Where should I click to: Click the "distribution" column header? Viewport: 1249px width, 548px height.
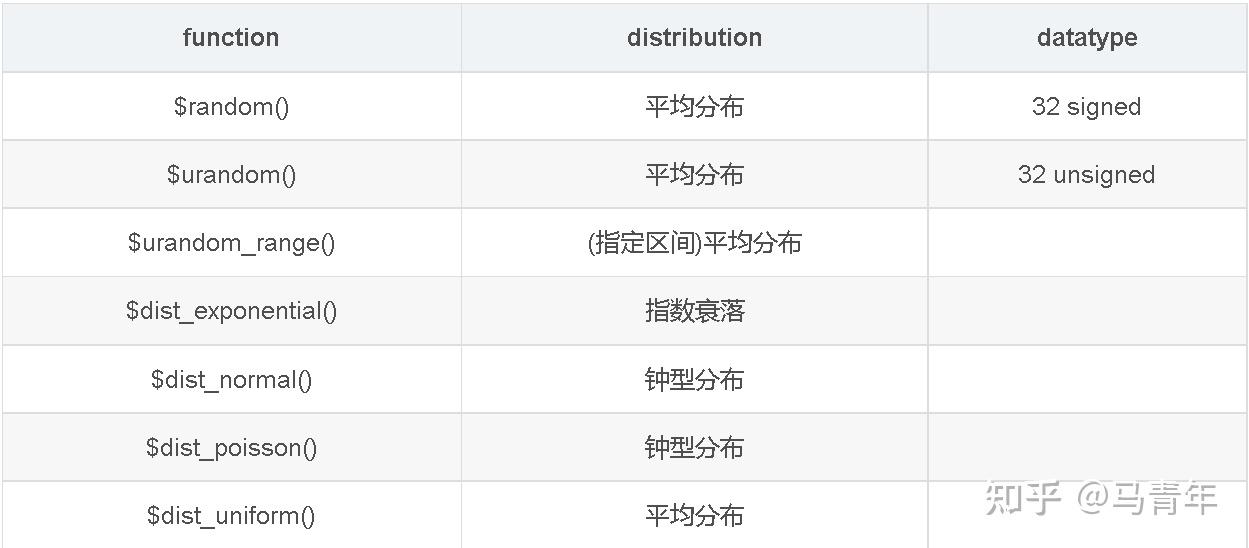694,38
